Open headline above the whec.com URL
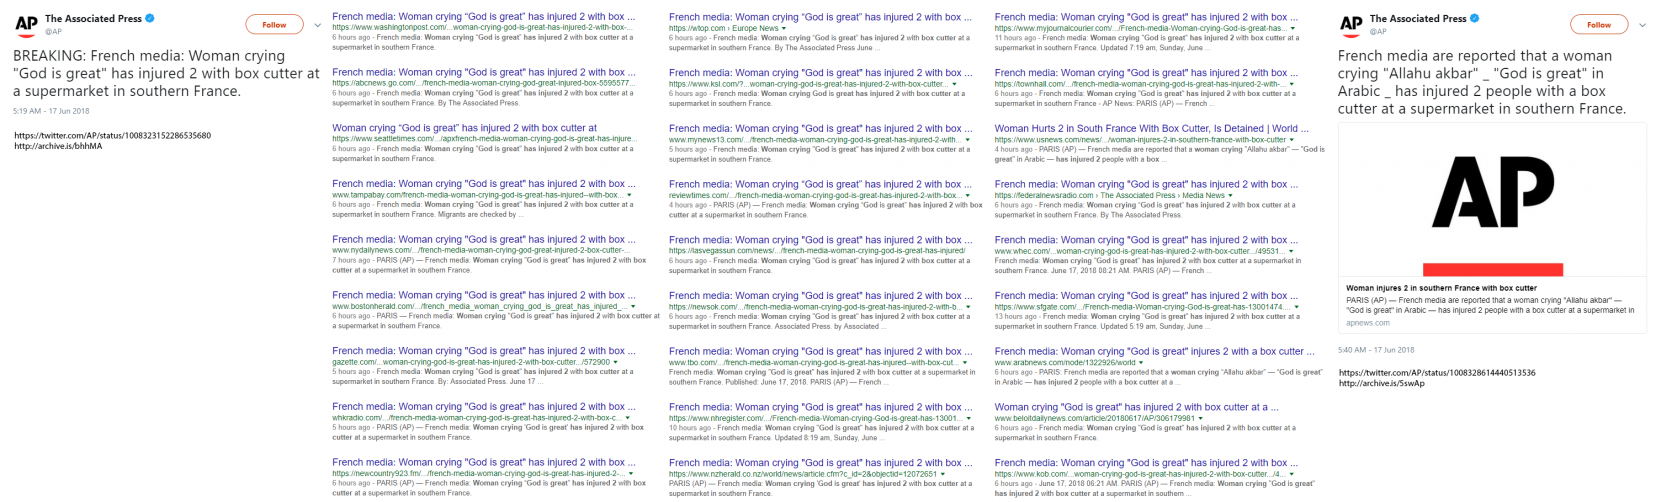1656x502 pixels. (1146, 240)
